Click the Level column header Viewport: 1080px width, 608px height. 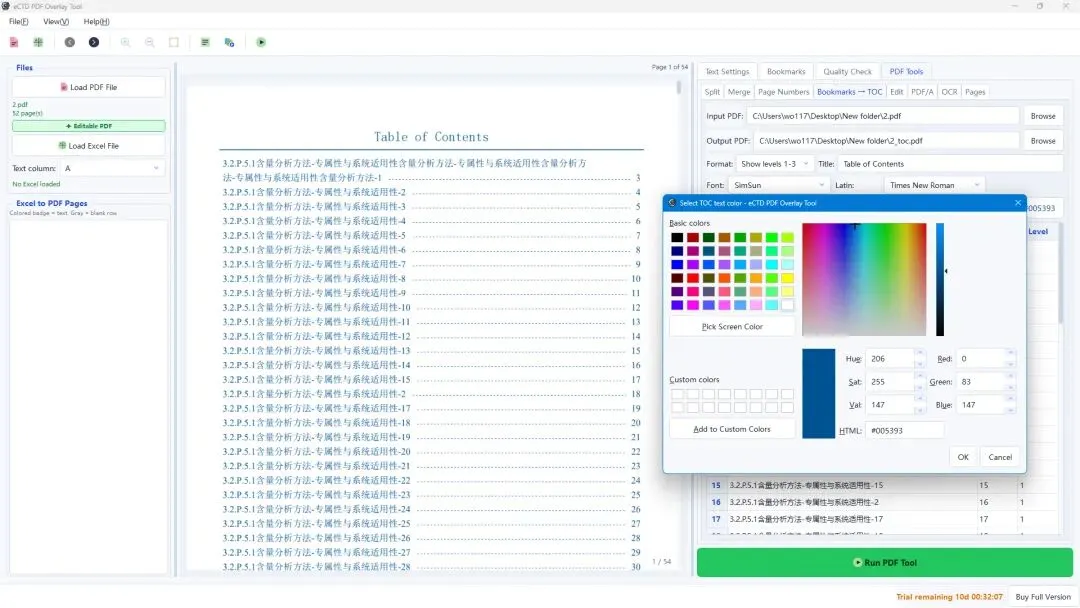tap(1037, 231)
